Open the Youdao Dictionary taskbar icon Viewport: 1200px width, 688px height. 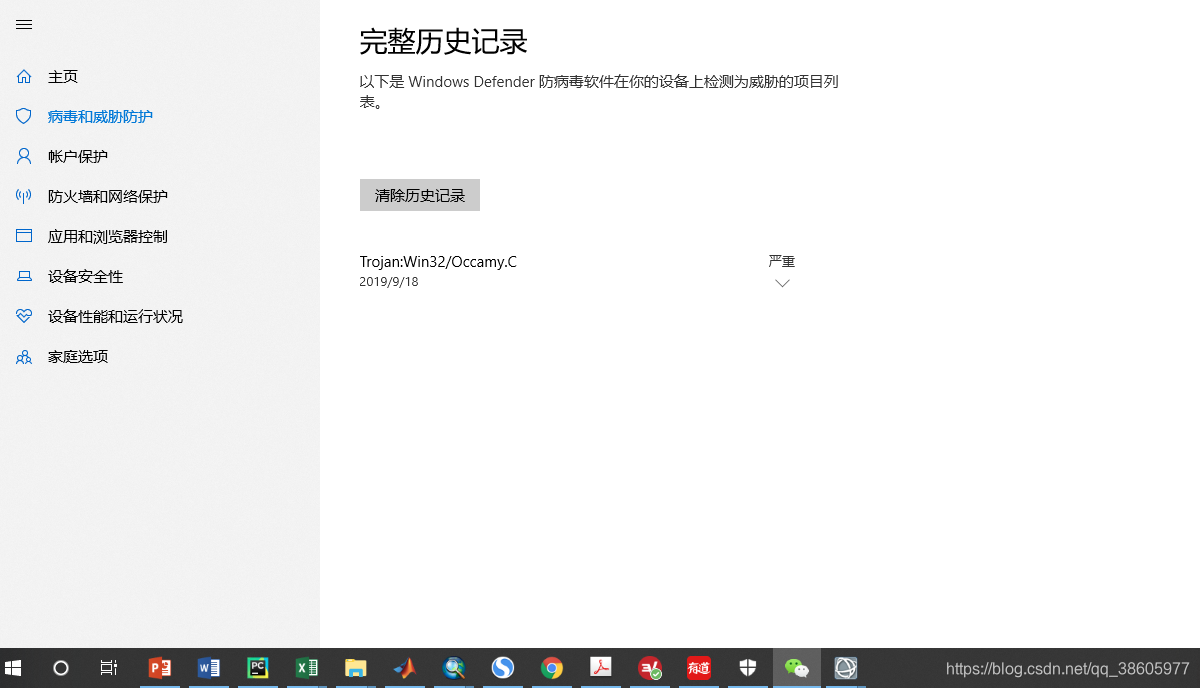[698, 667]
